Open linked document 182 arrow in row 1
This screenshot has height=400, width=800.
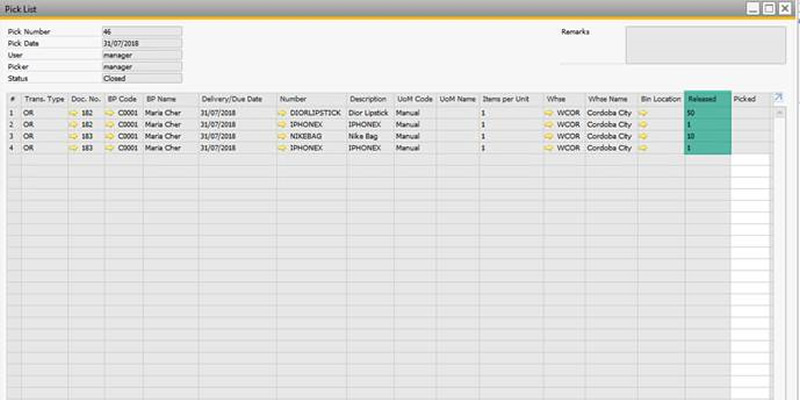tap(73, 113)
